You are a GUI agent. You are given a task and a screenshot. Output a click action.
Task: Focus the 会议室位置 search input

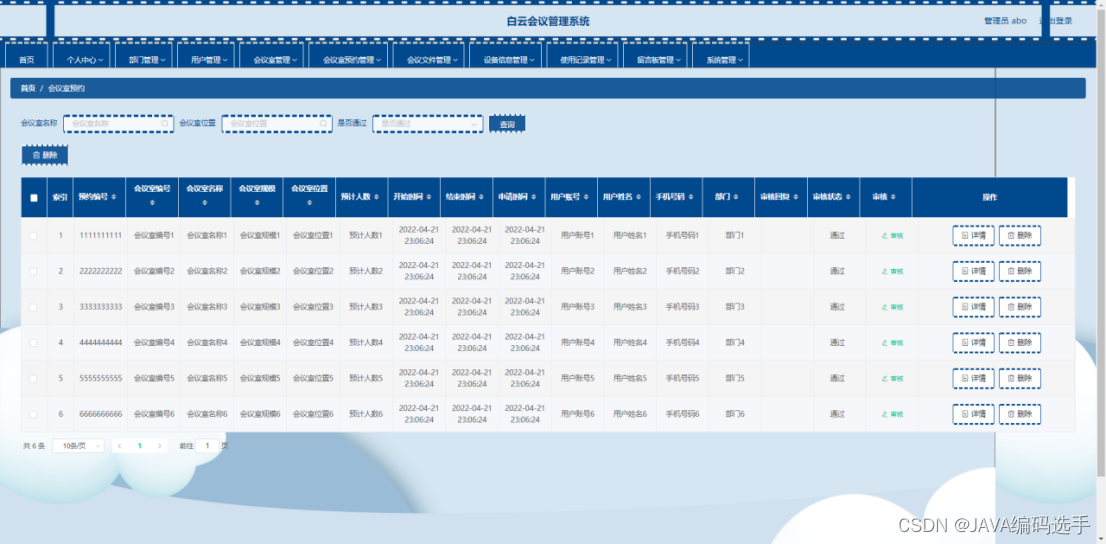click(x=276, y=123)
